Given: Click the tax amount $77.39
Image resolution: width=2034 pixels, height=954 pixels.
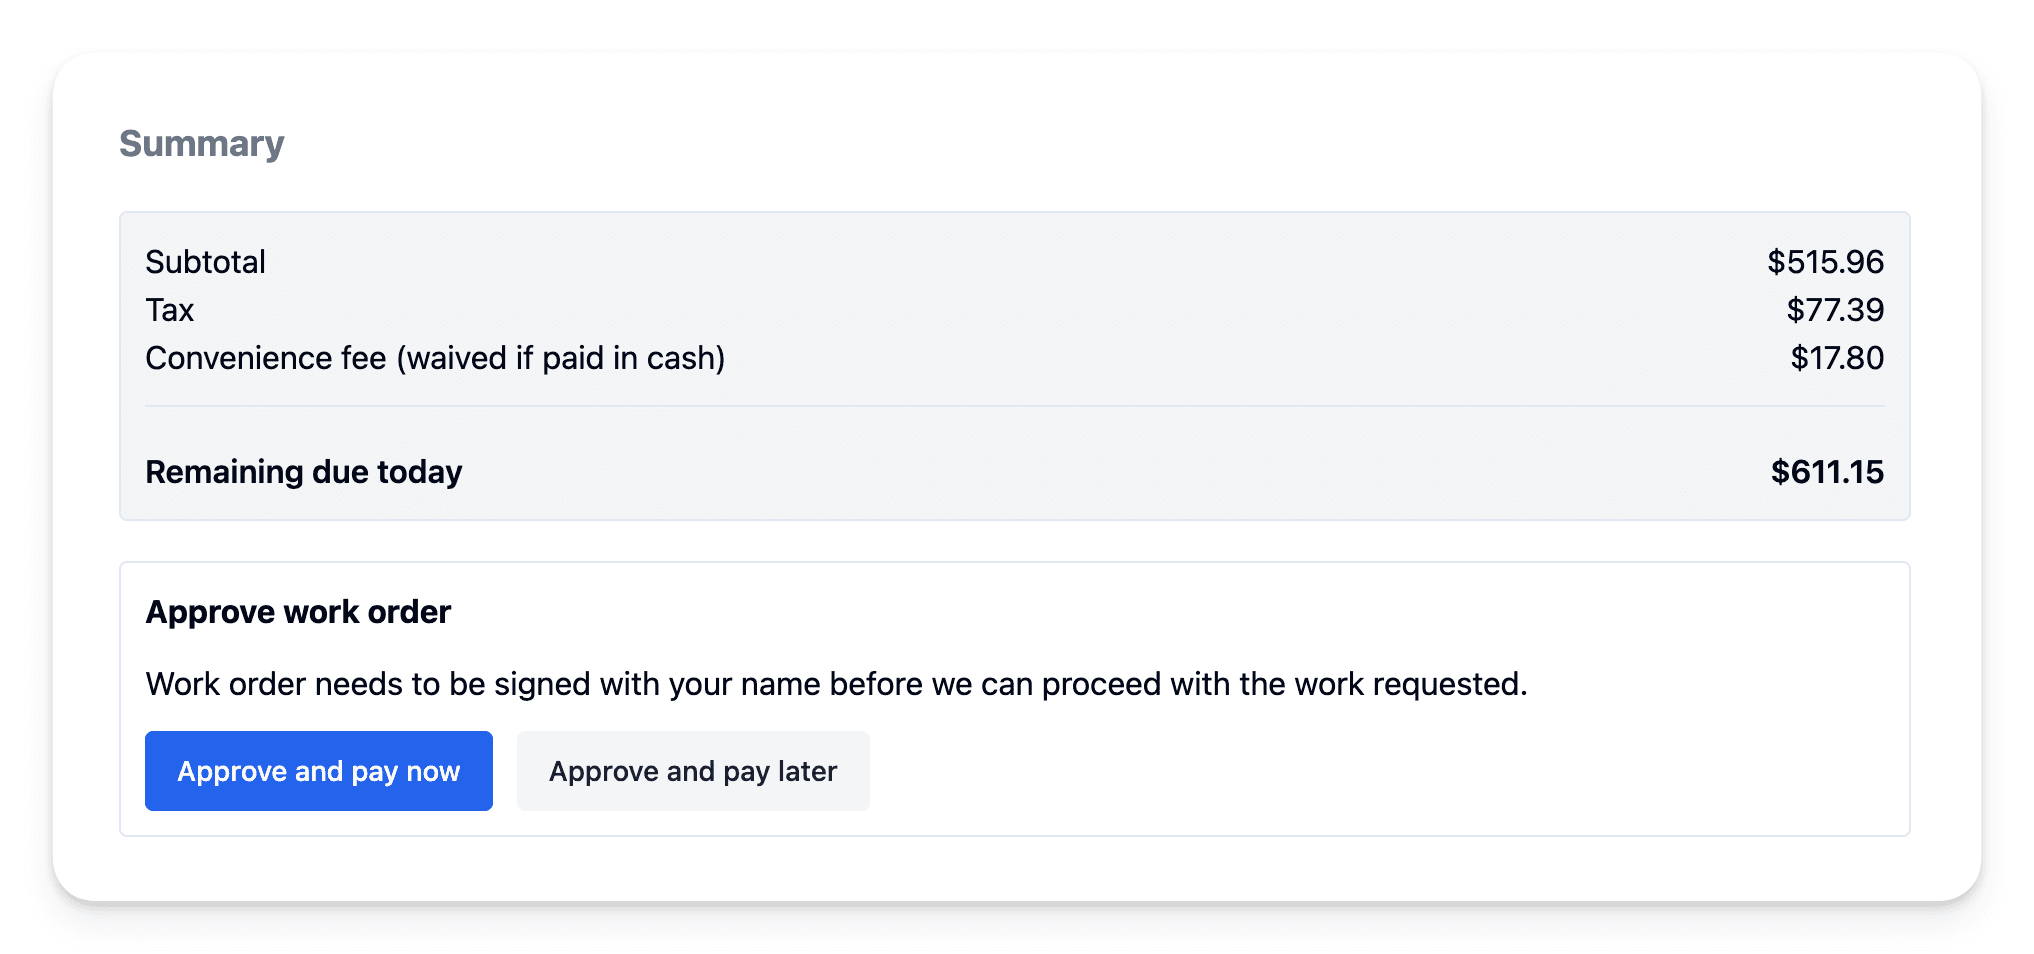Looking at the screenshot, I should [x=1834, y=310].
